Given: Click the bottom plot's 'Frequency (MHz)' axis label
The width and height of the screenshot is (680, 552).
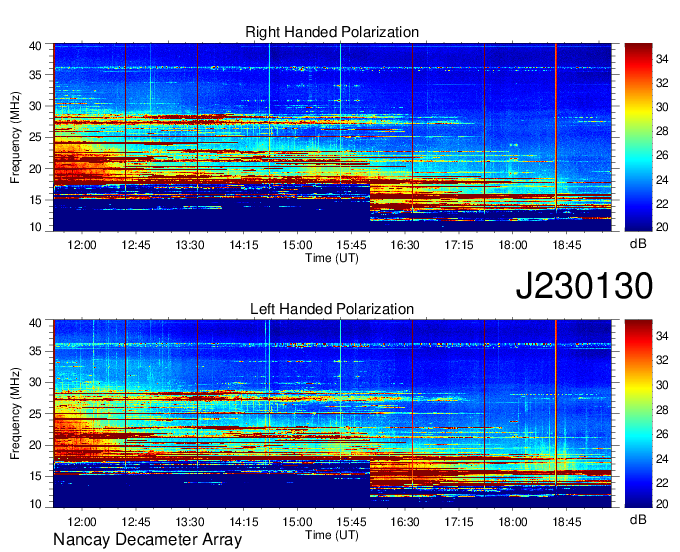Looking at the screenshot, I should click(15, 414).
